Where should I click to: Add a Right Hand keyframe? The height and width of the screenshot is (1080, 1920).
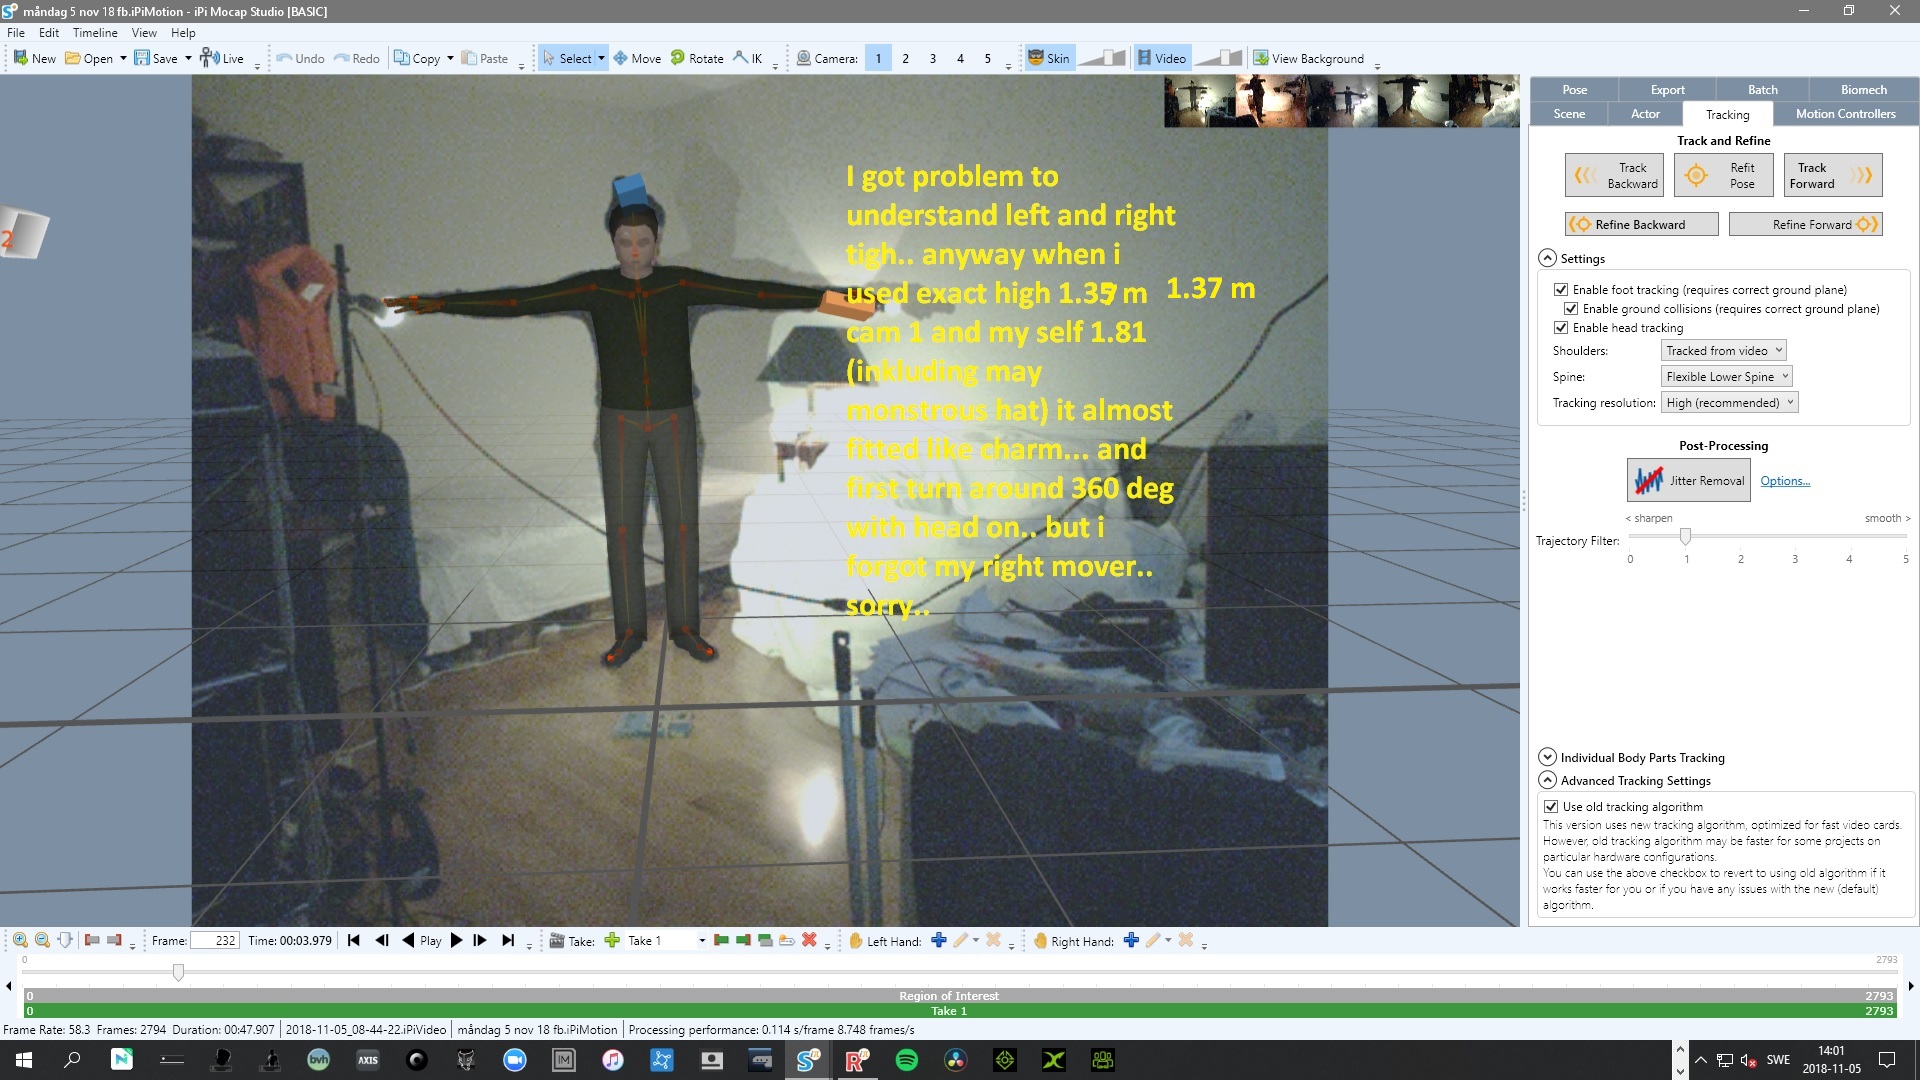click(x=1131, y=940)
